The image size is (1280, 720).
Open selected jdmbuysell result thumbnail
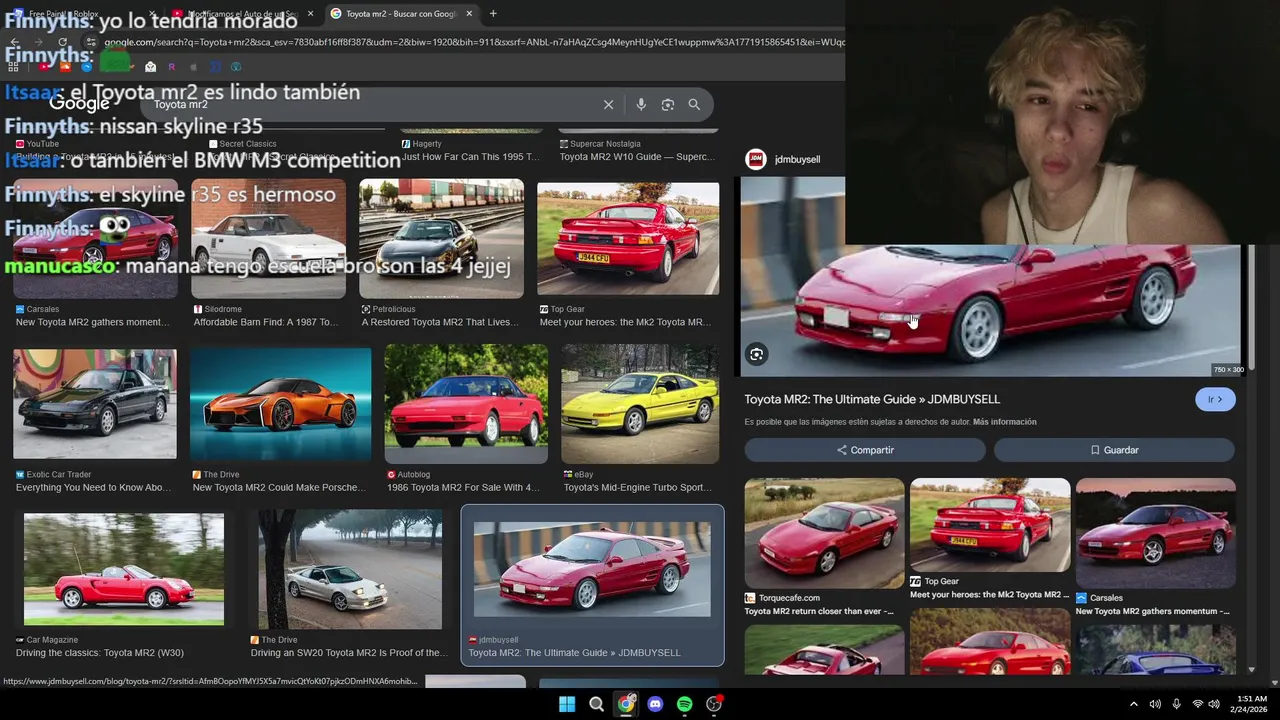[x=592, y=569]
